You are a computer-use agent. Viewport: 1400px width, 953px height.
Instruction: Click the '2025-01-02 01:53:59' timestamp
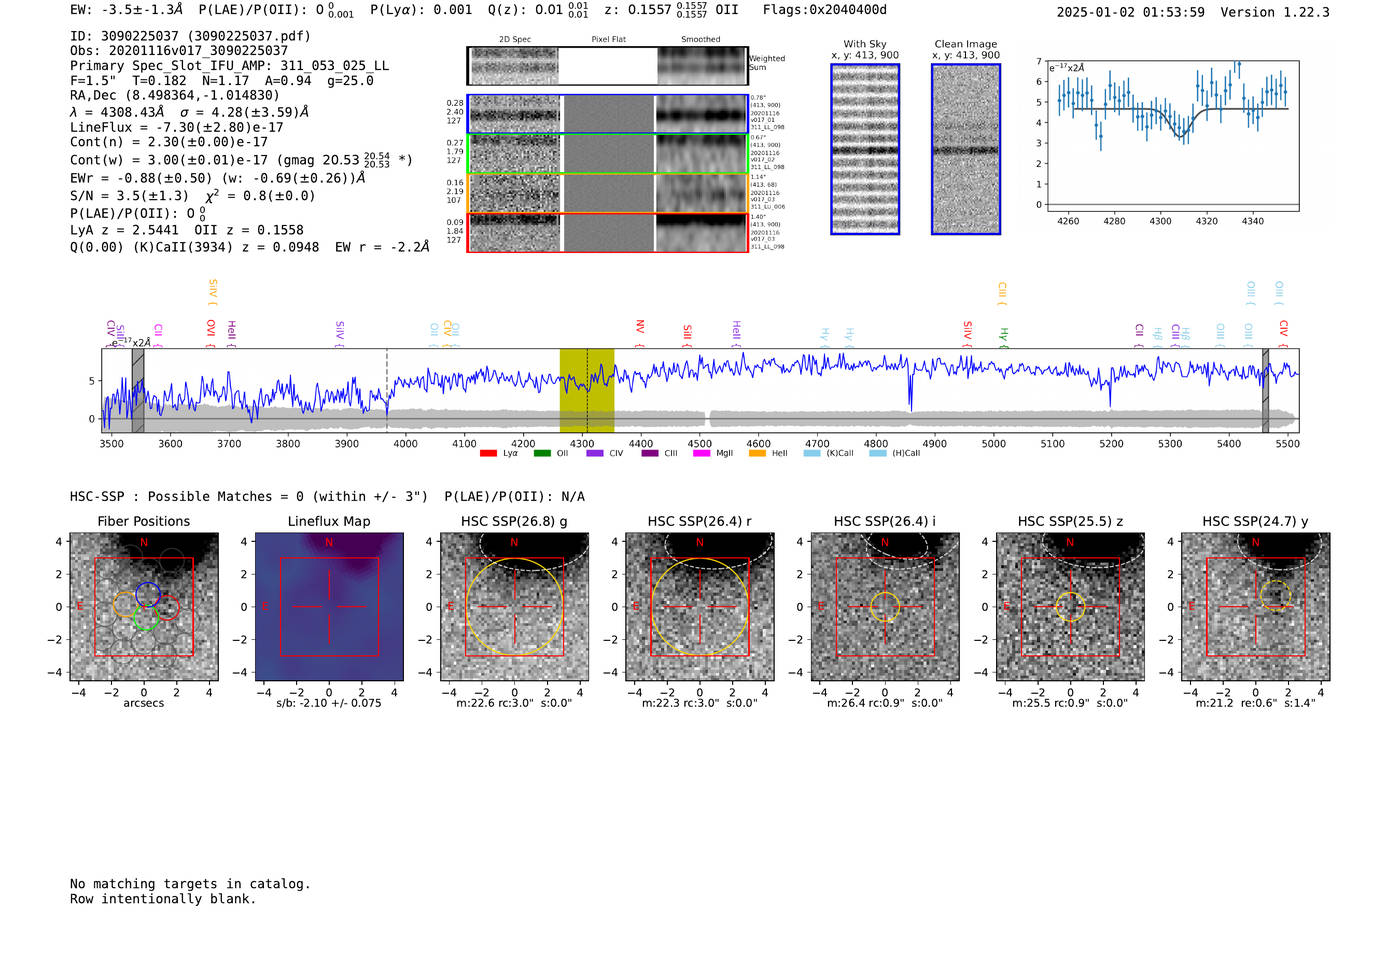click(x=1131, y=12)
